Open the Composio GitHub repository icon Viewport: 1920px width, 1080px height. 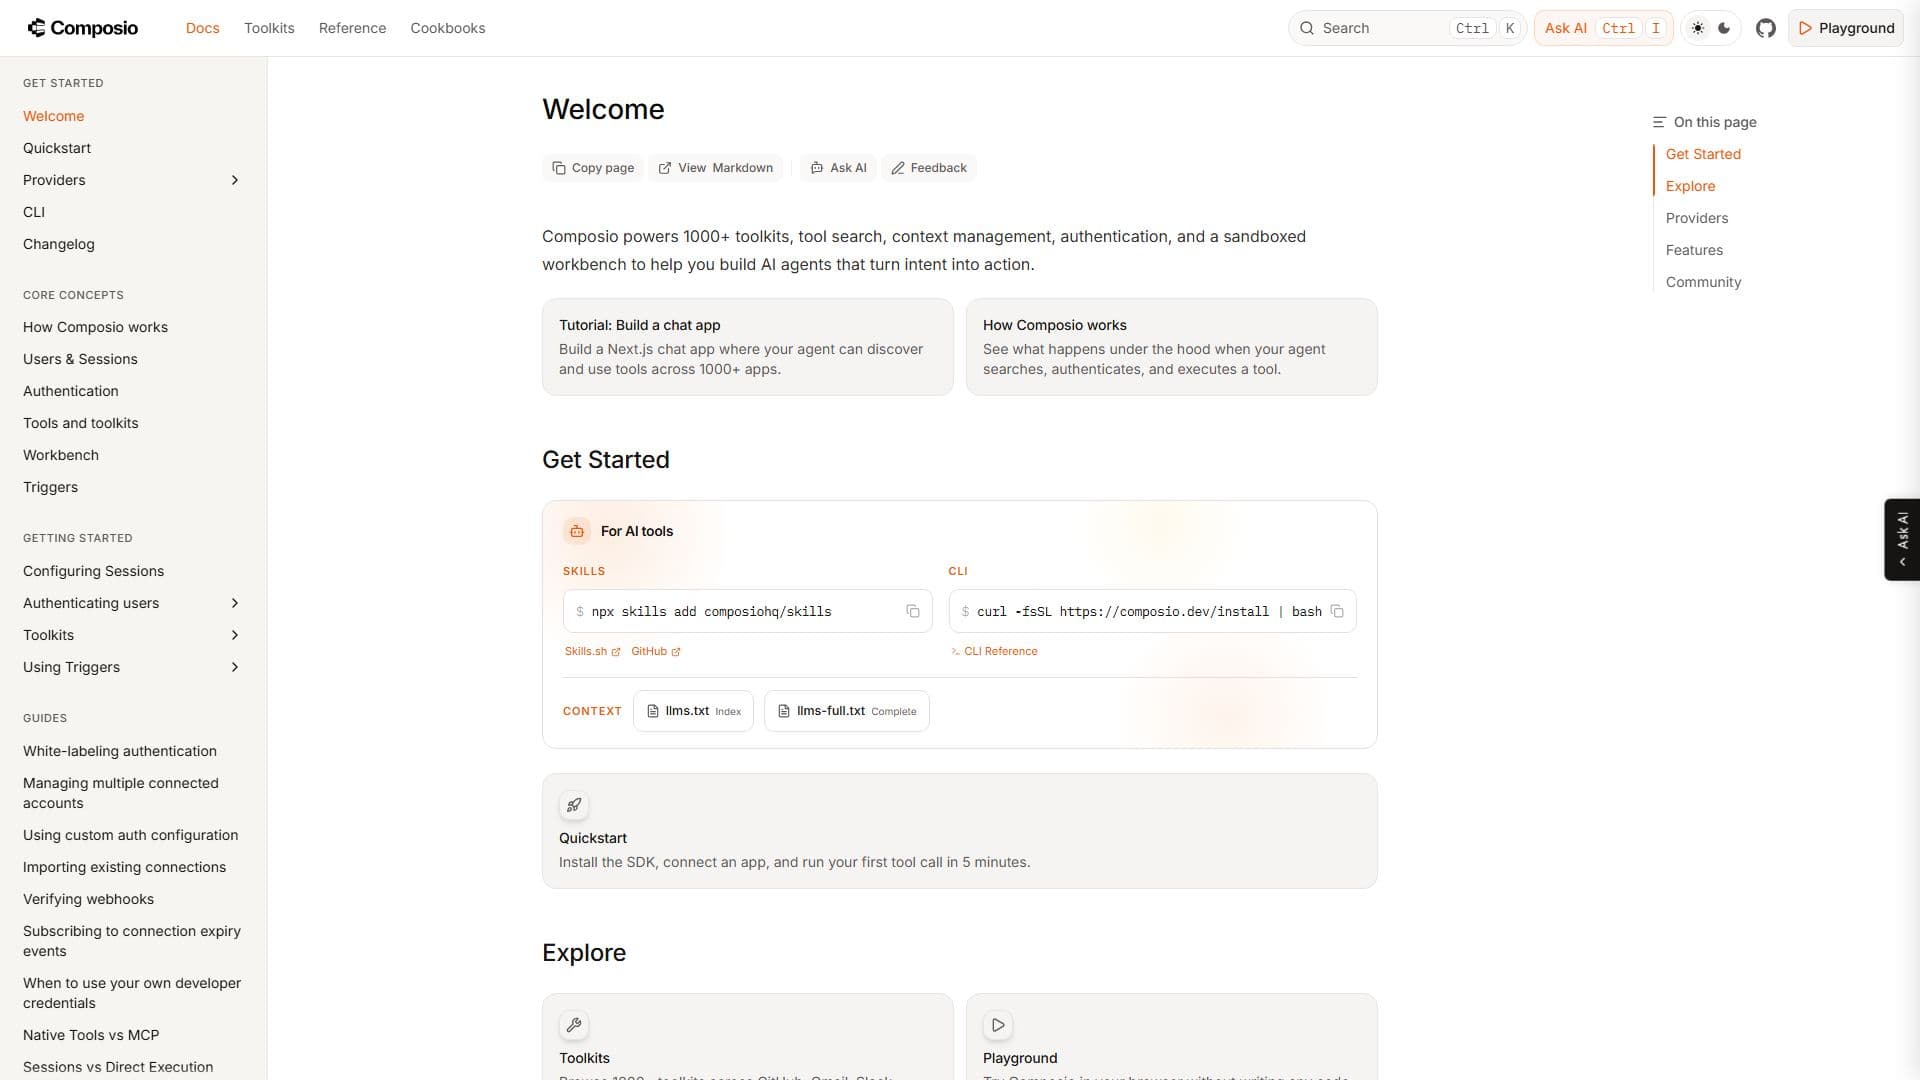tap(1766, 28)
